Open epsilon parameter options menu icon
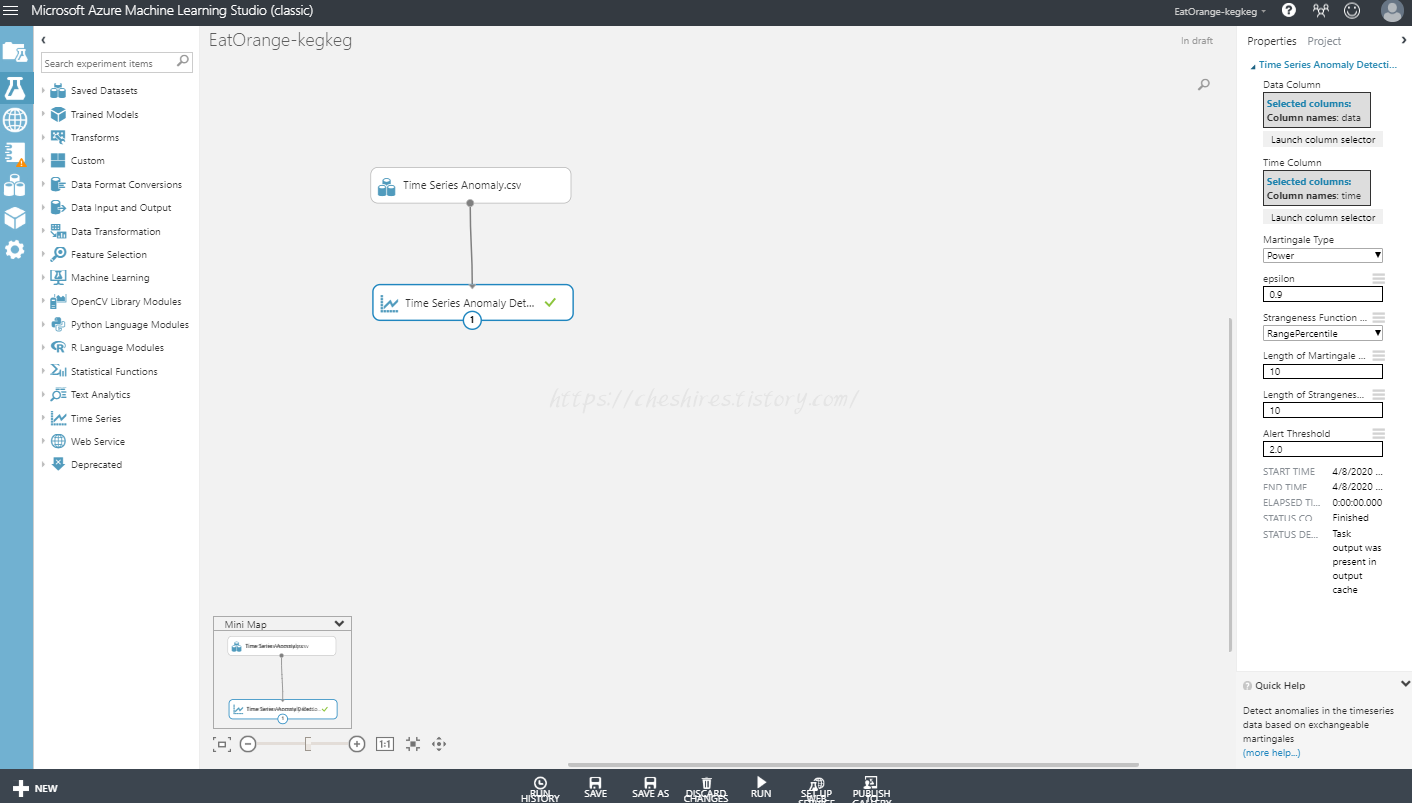This screenshot has height=803, width=1412. point(1378,278)
